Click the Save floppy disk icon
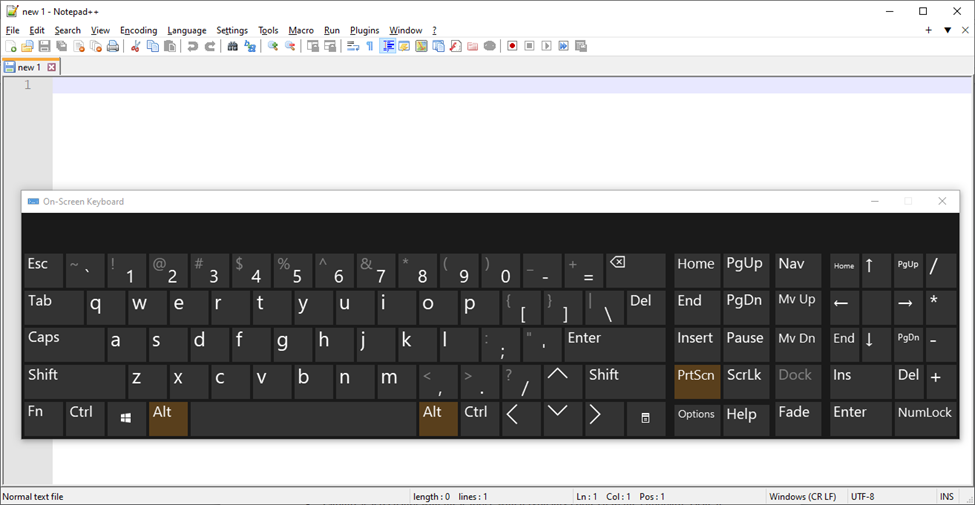 44,46
